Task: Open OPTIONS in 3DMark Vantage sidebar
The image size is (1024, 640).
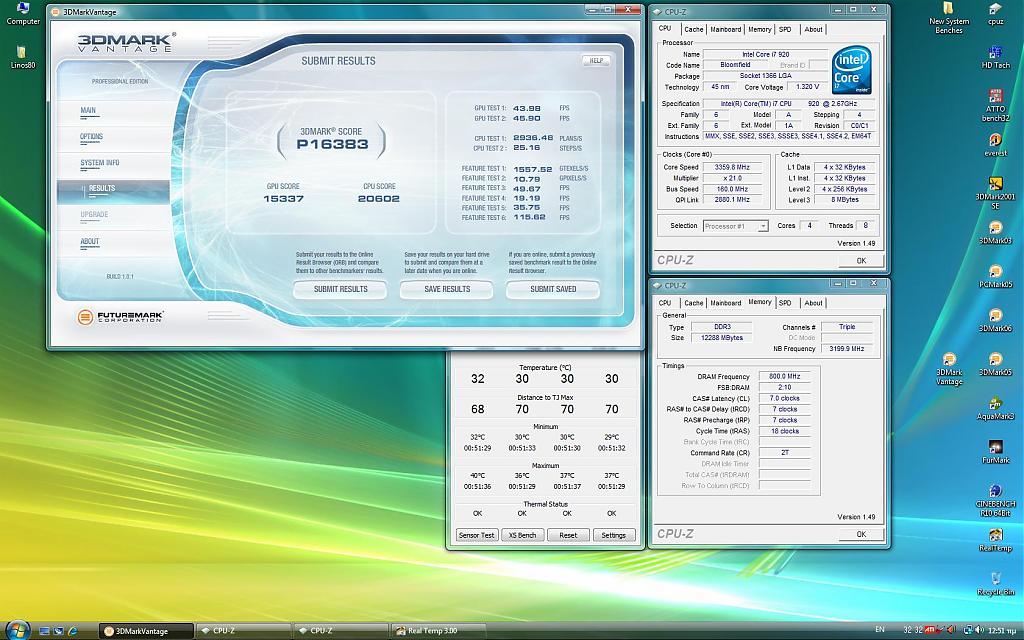Action: pyautogui.click(x=91, y=136)
